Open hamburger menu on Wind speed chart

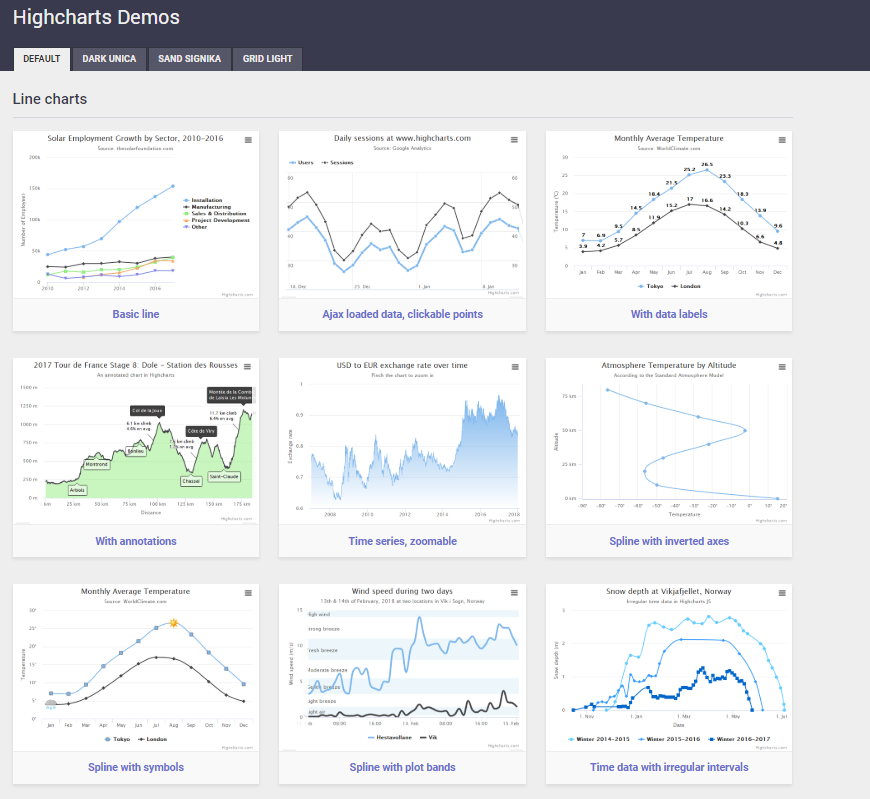click(515, 594)
